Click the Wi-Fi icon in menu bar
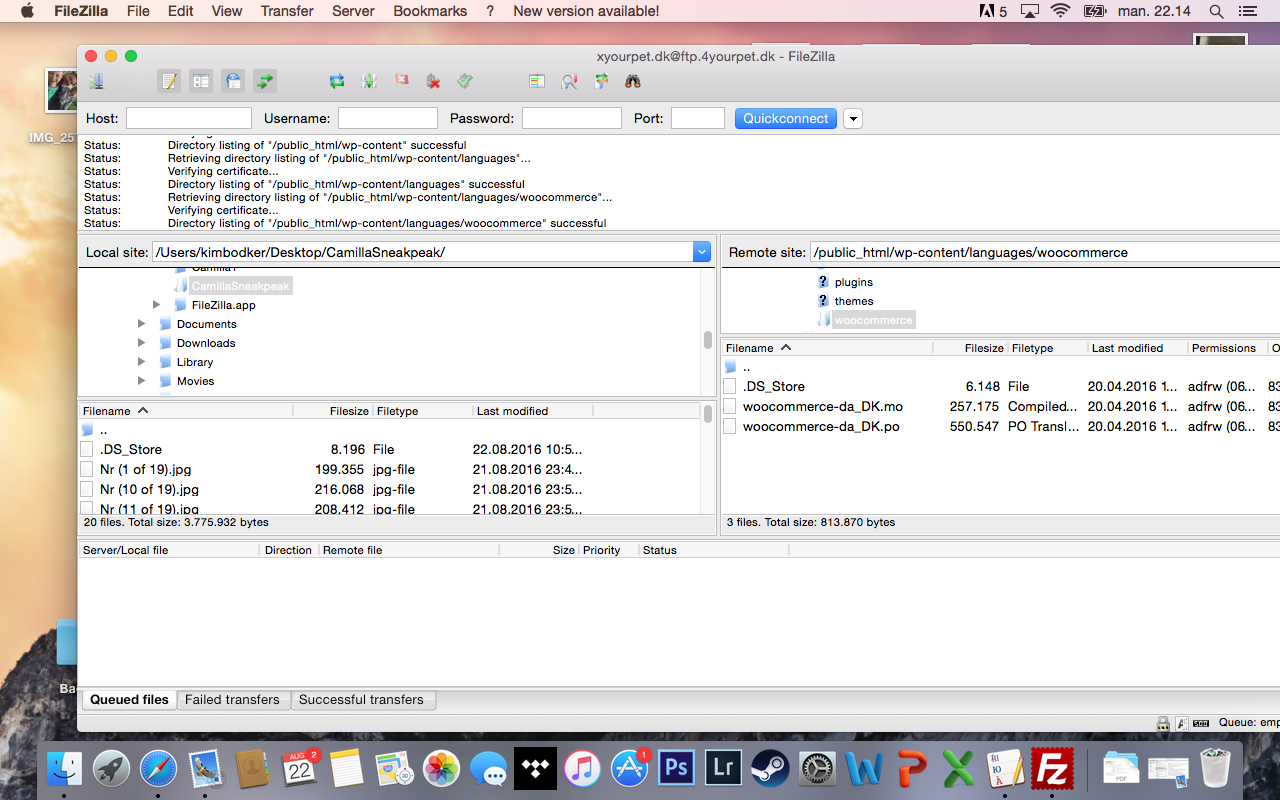The width and height of the screenshot is (1280, 800). point(1061,11)
